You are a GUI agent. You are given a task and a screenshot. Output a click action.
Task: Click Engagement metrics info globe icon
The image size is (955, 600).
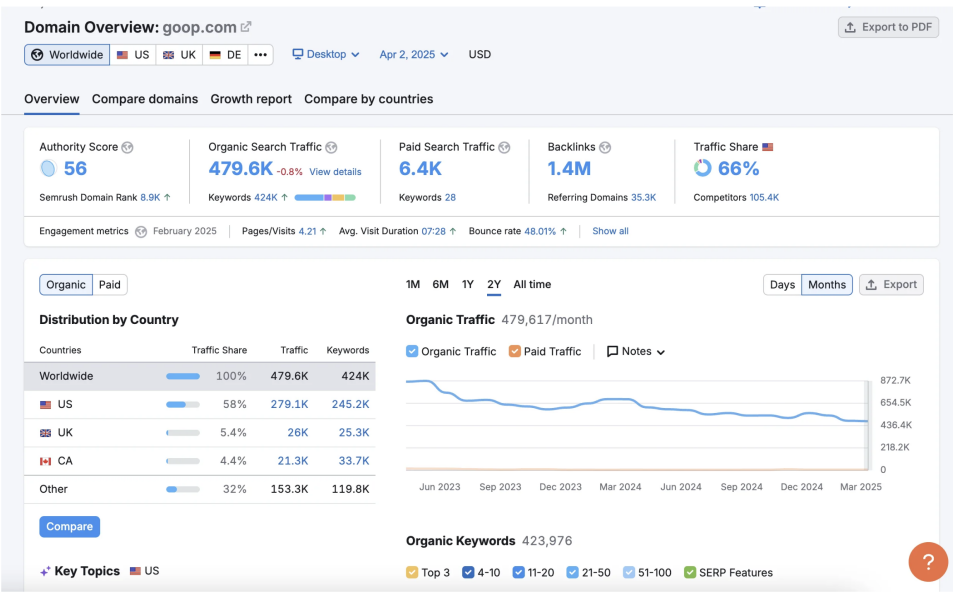tap(141, 231)
